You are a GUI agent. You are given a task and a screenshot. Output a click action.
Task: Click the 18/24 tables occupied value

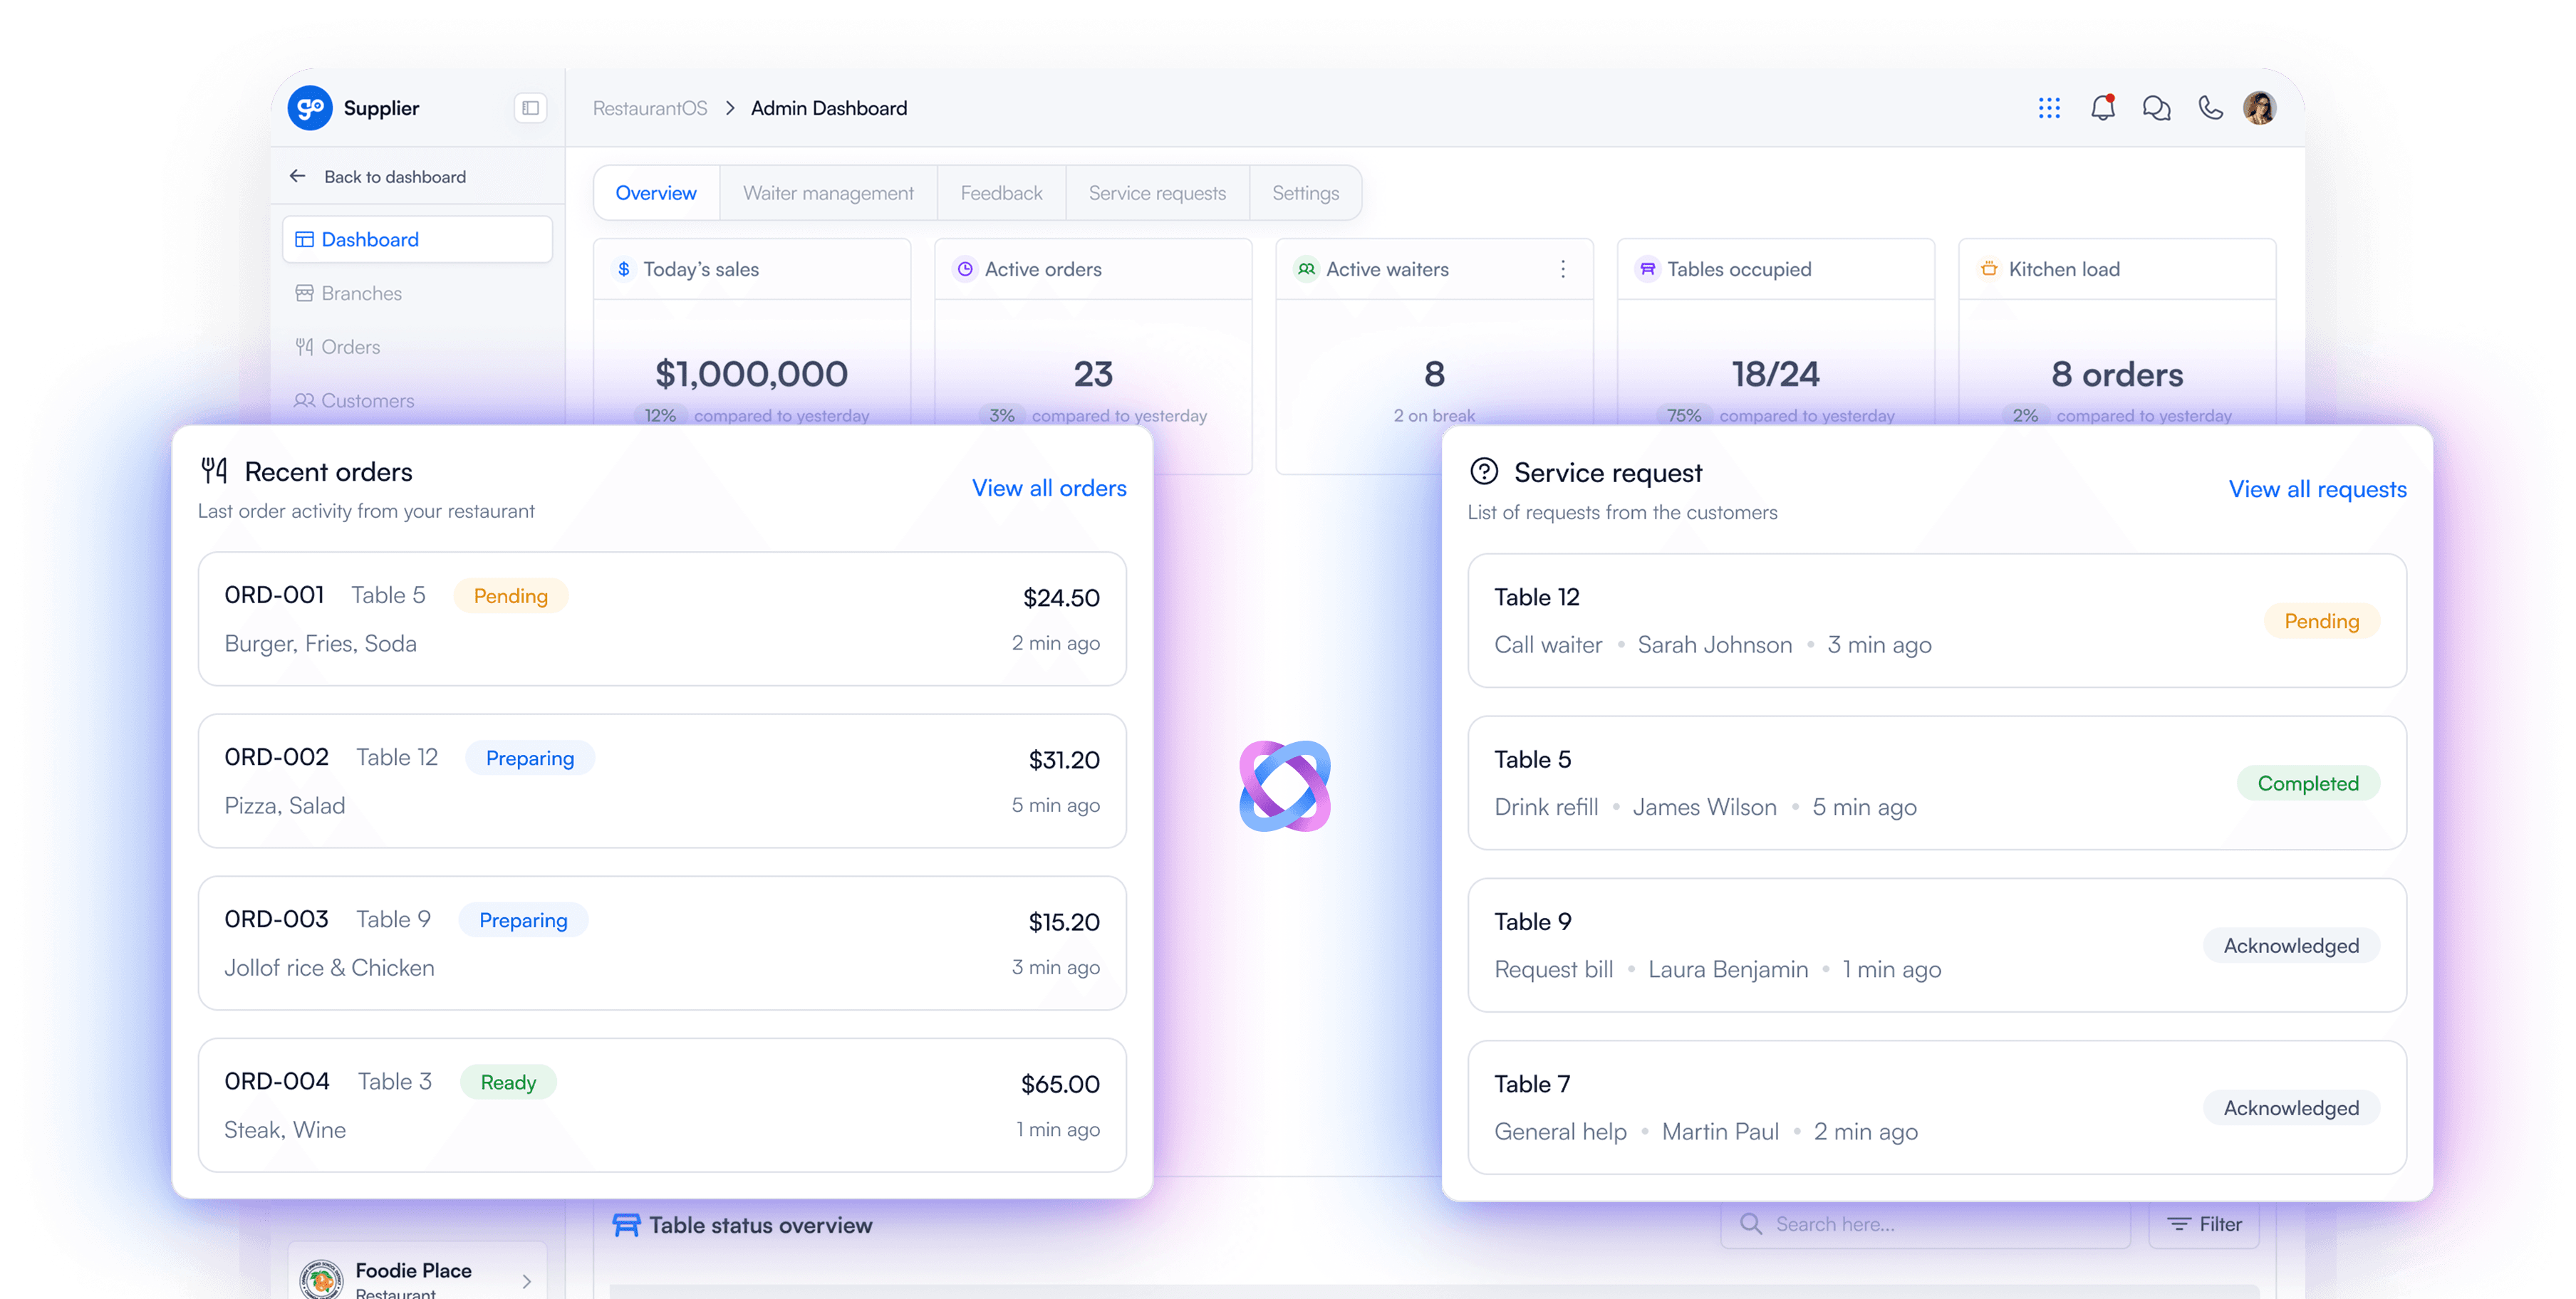pos(1776,374)
